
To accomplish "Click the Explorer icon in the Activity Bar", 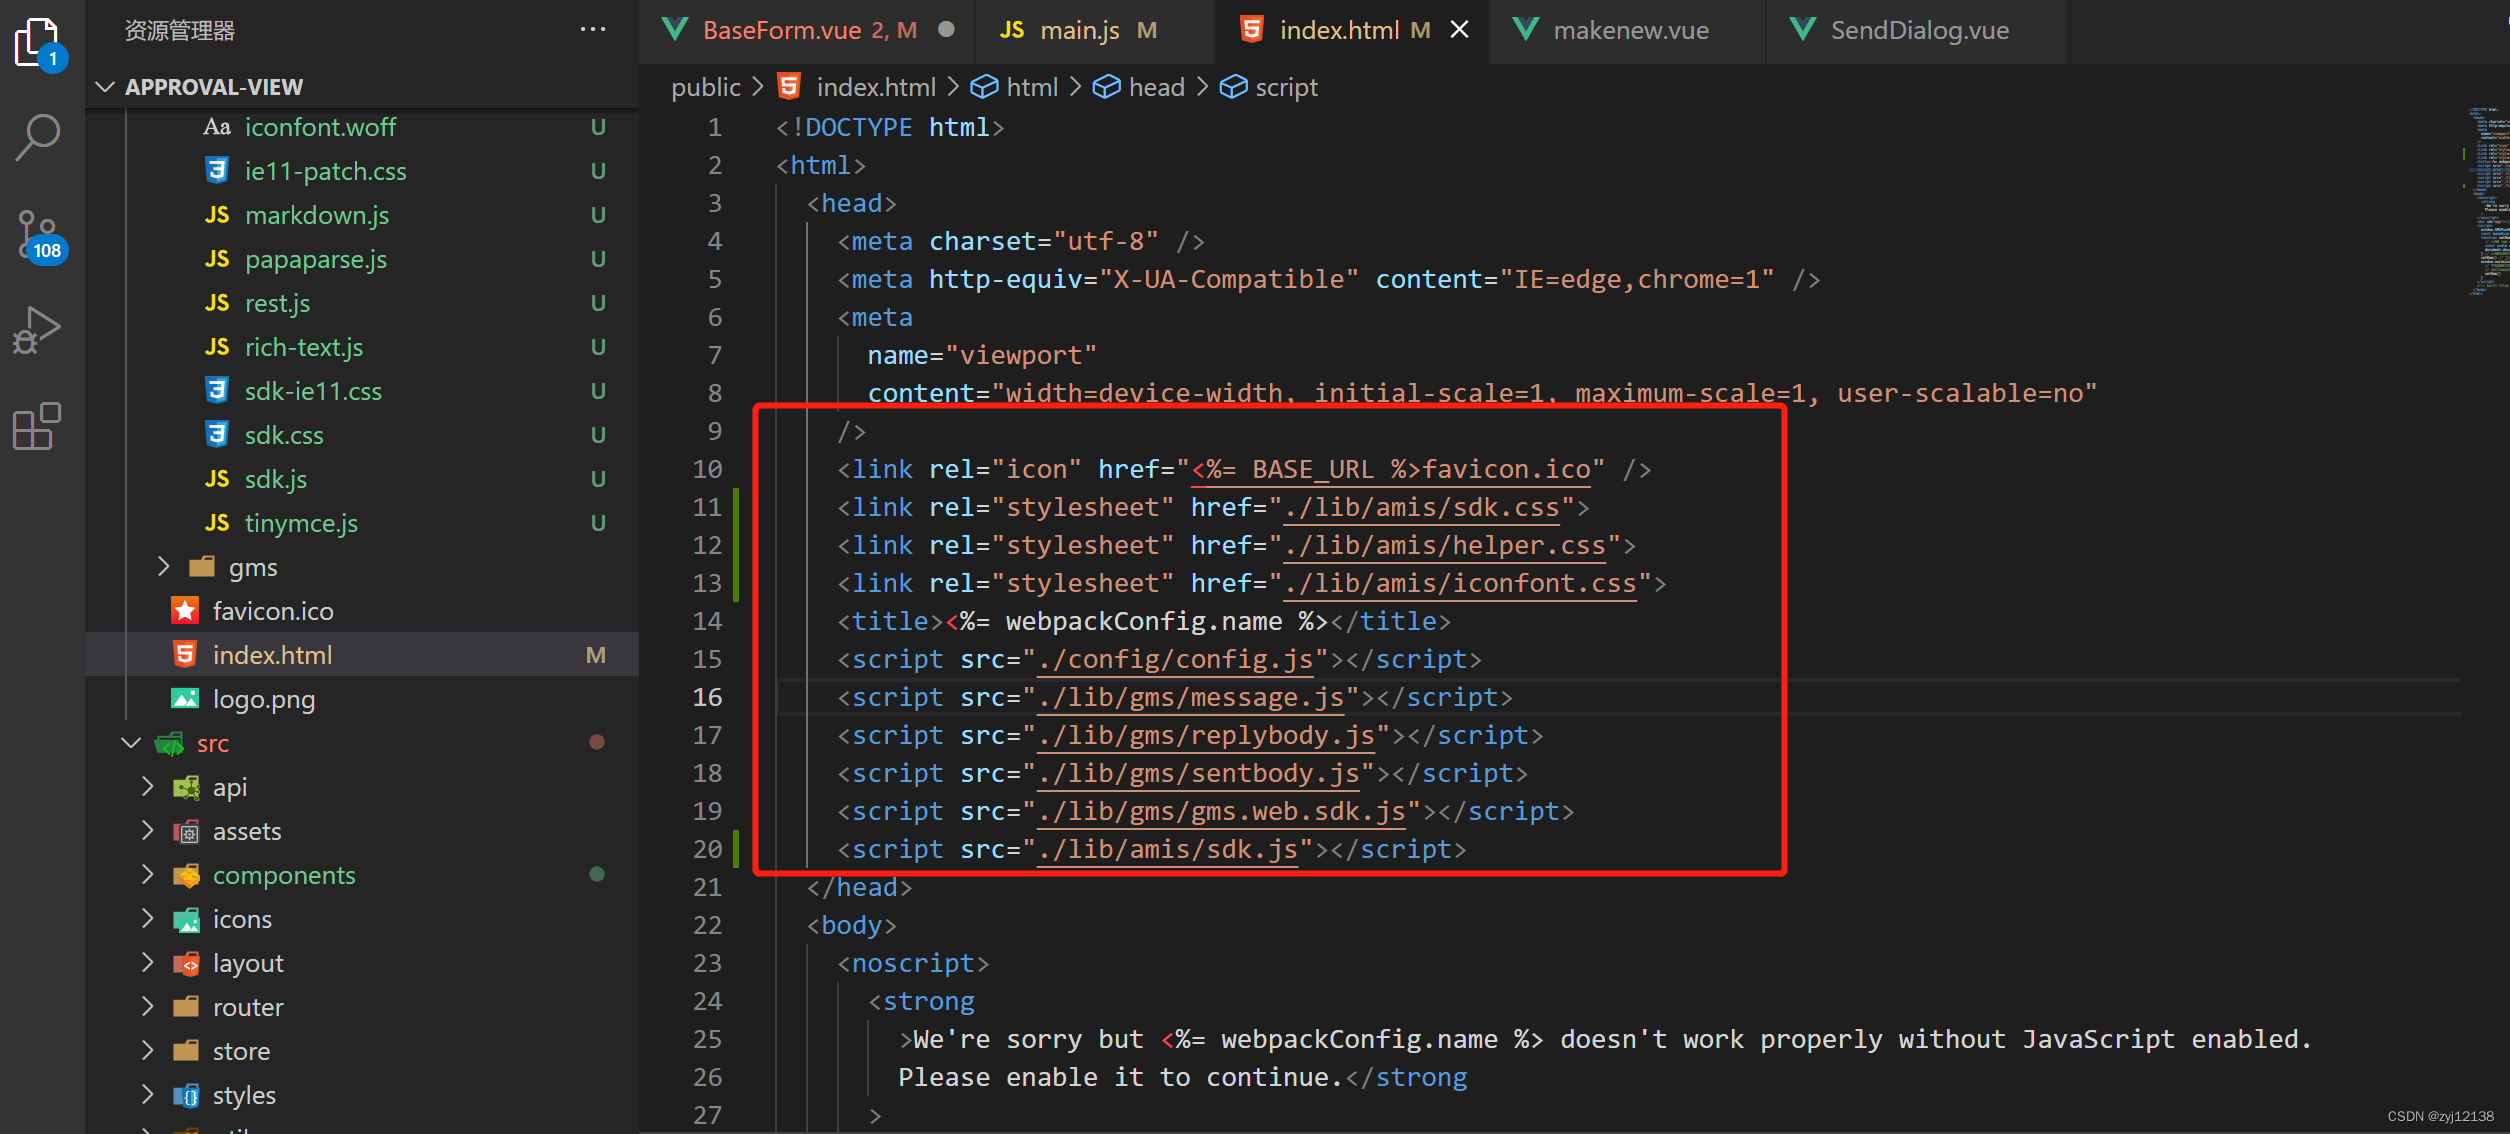I will coord(37,42).
